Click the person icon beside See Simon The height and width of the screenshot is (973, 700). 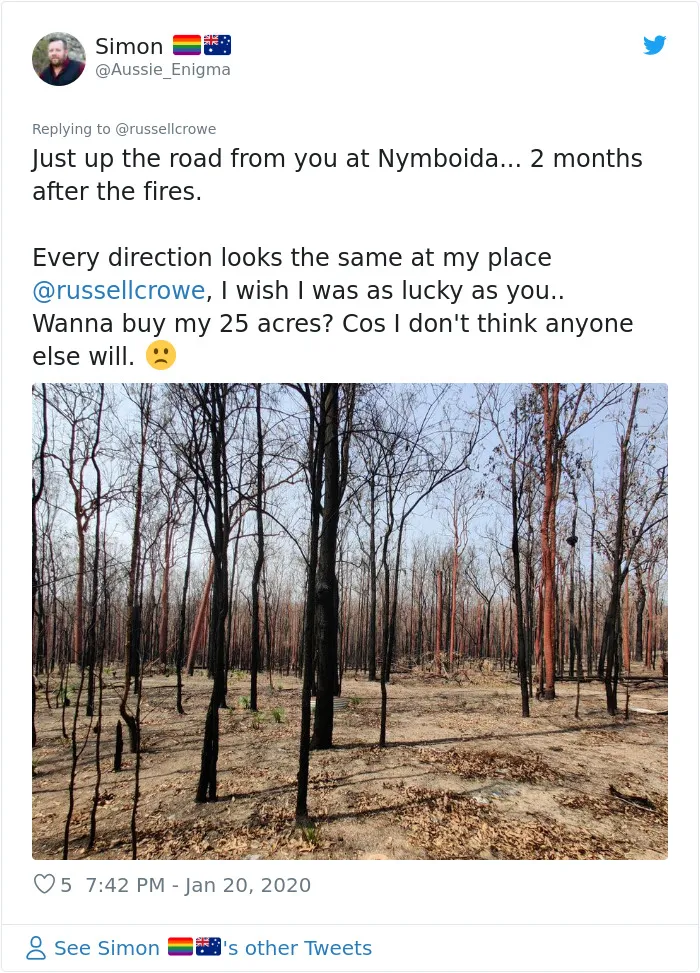pos(36,948)
